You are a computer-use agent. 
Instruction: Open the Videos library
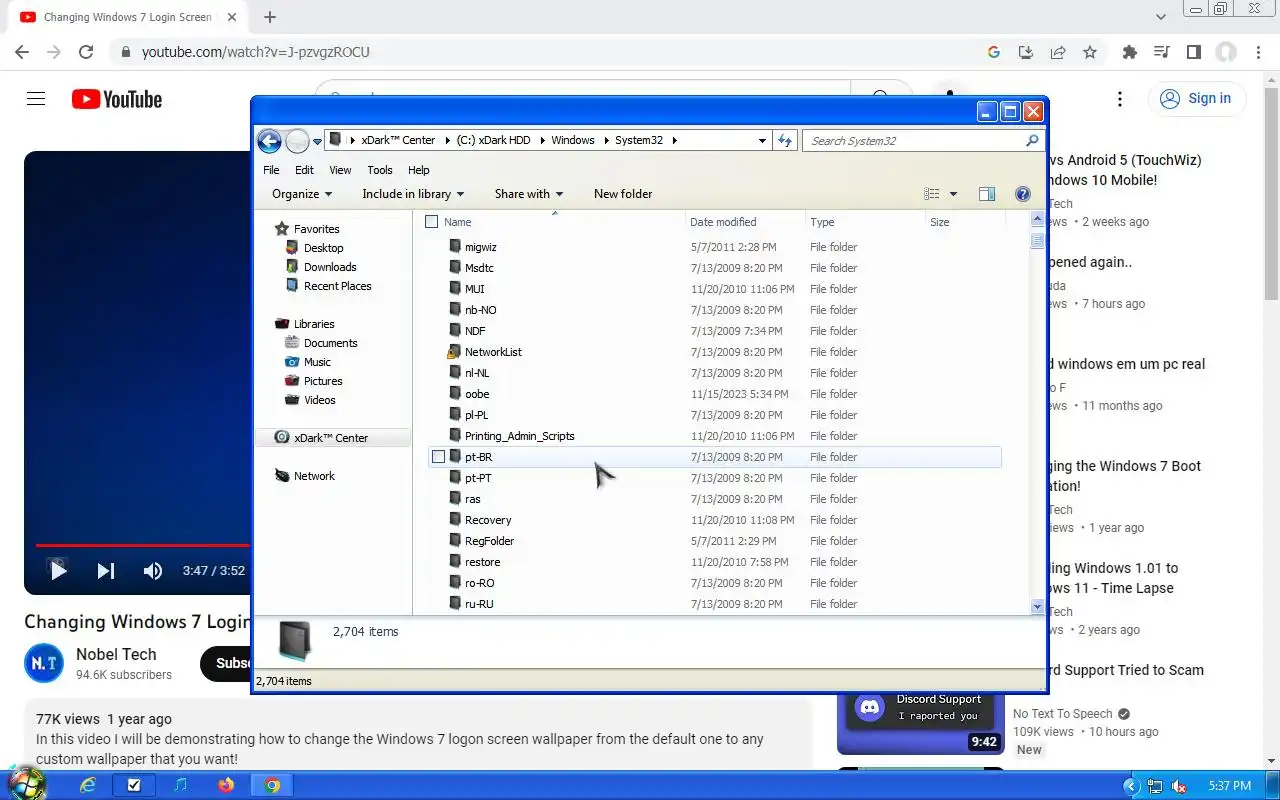click(x=319, y=400)
